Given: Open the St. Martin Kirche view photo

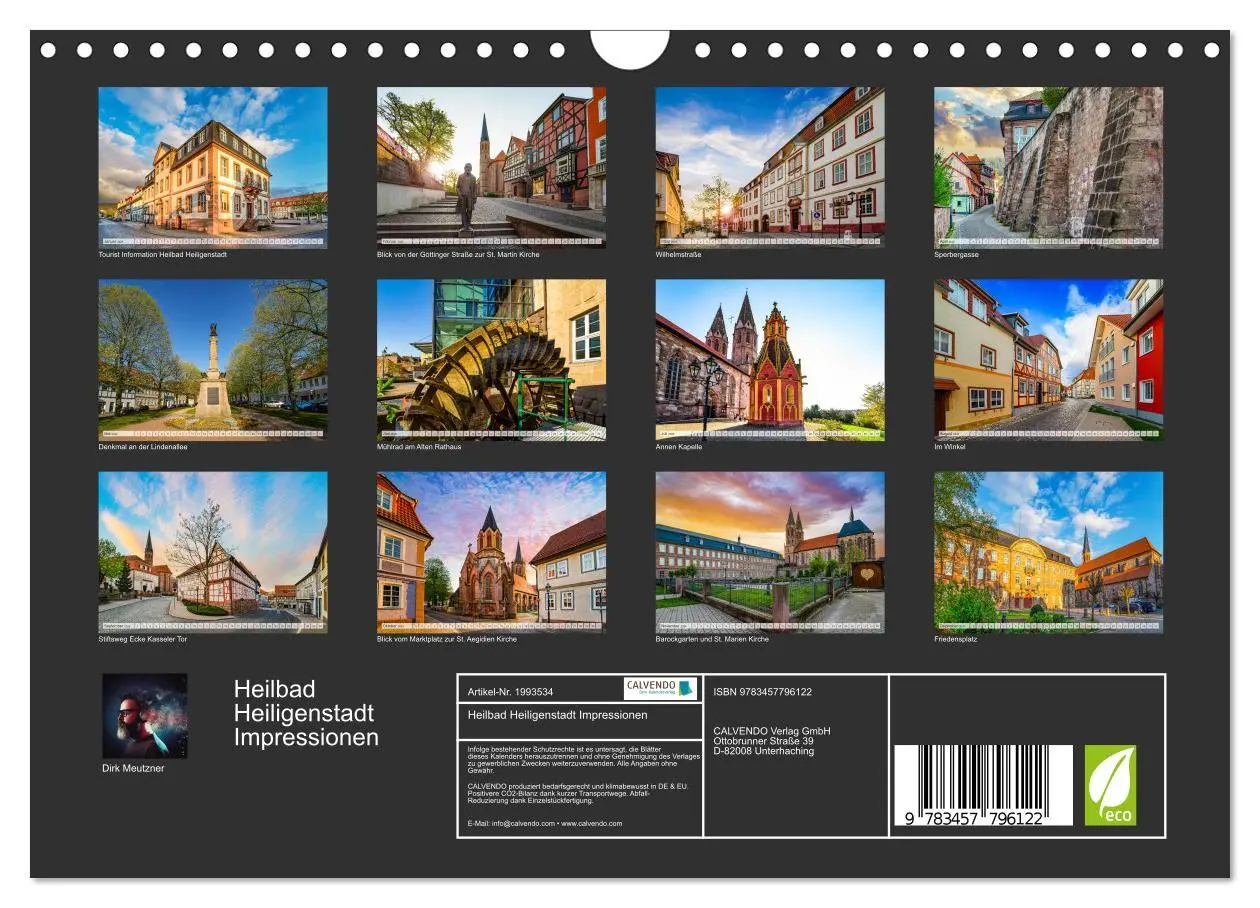Looking at the screenshot, I should (491, 167).
